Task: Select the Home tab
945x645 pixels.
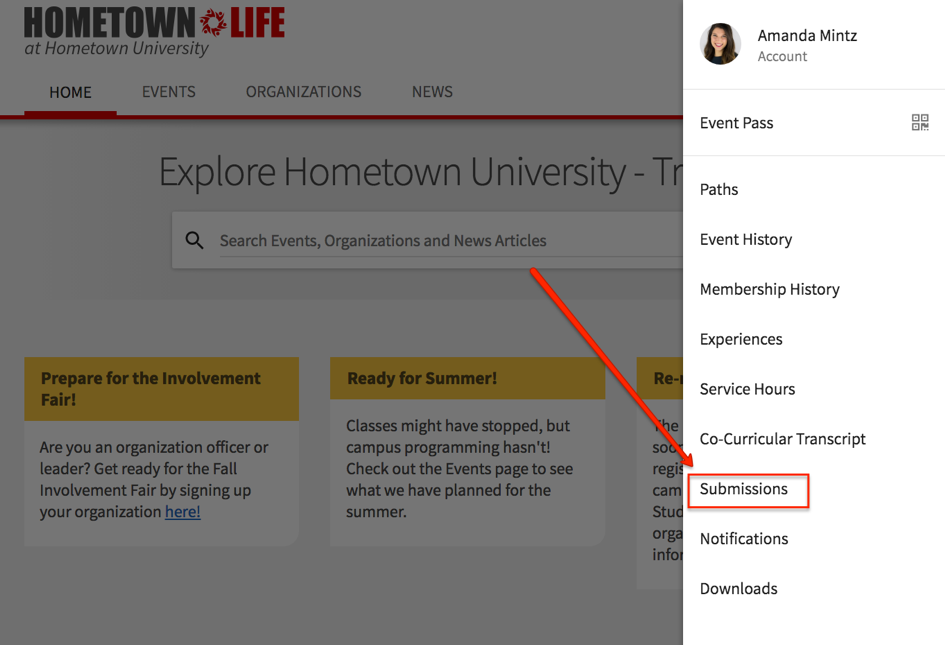Action: coord(70,92)
